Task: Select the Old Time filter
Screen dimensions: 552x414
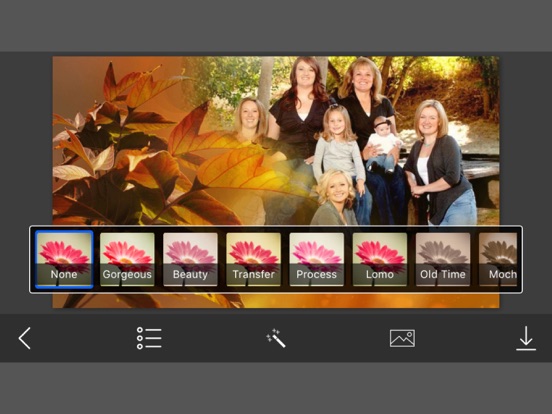Action: pyautogui.click(x=443, y=259)
